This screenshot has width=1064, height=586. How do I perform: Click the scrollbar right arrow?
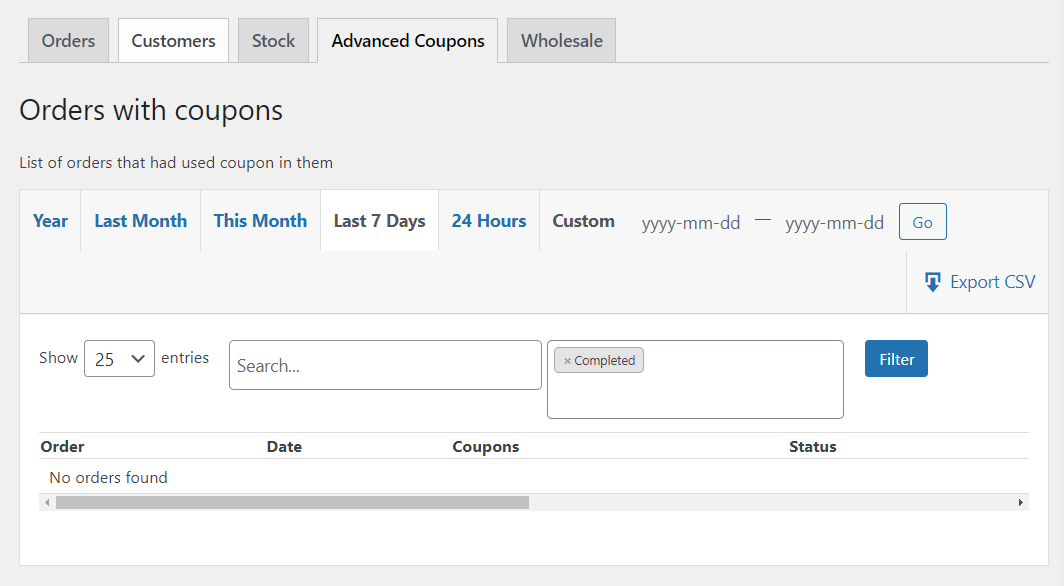pos(1021,503)
